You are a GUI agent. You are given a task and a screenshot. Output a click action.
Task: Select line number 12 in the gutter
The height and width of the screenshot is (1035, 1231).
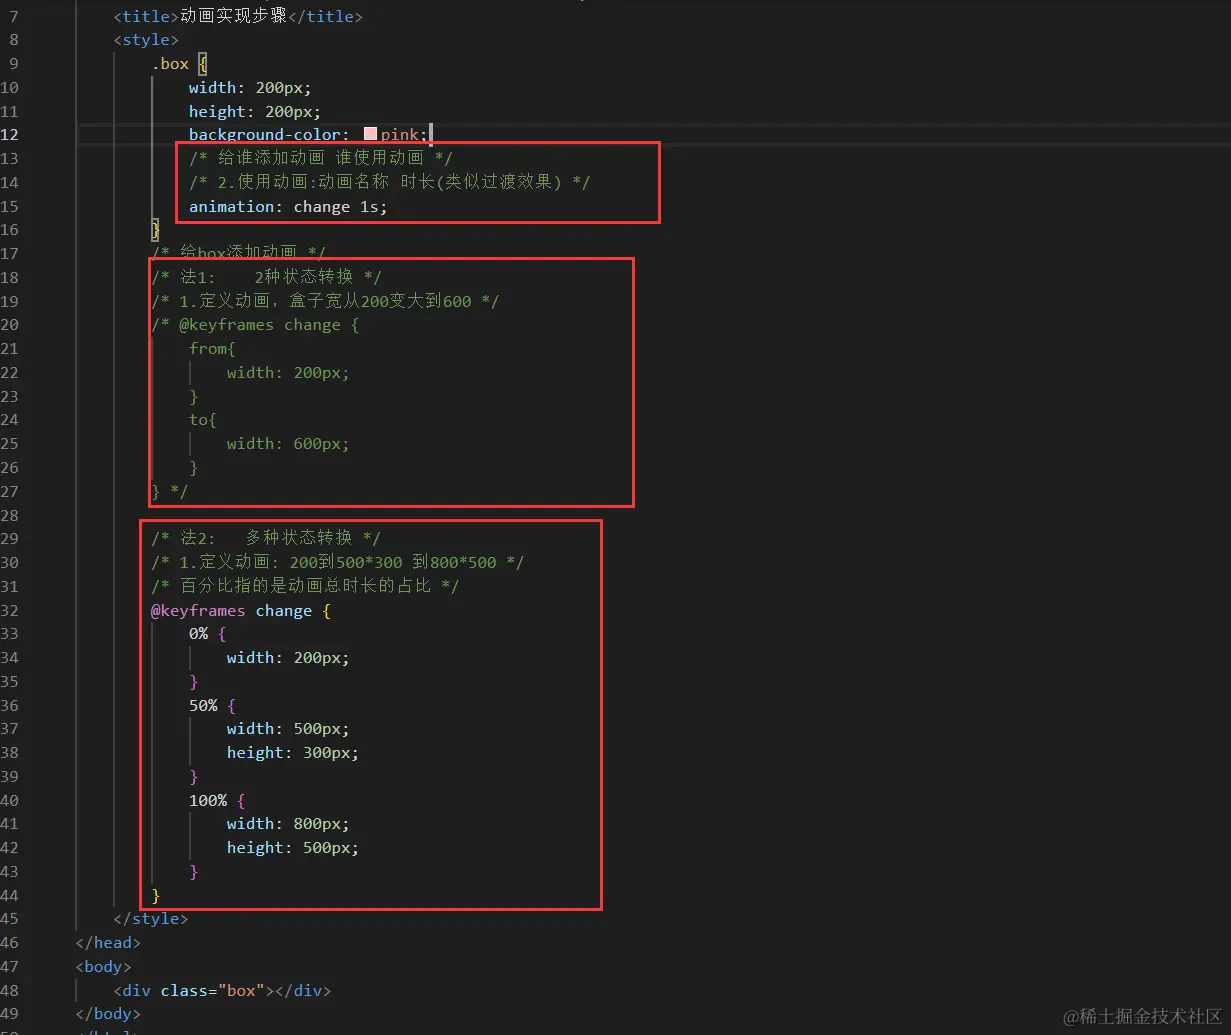click(10, 135)
